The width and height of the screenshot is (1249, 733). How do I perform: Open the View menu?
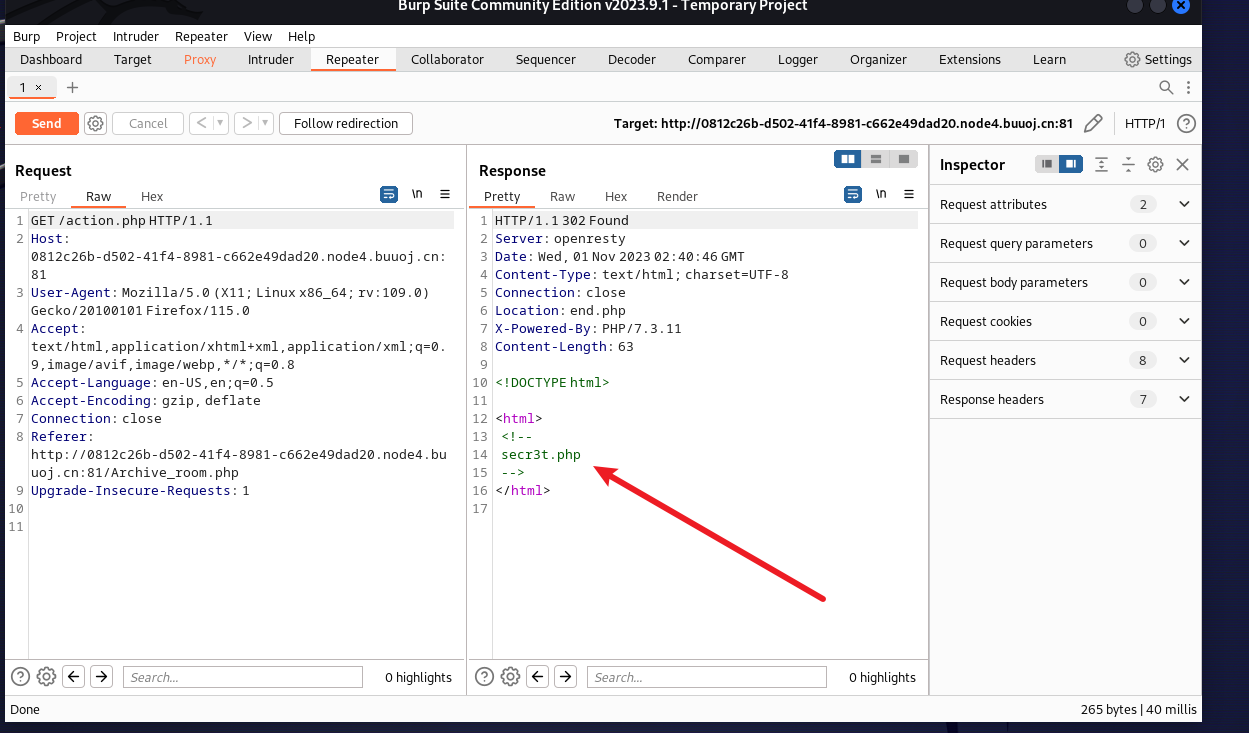[x=258, y=36]
